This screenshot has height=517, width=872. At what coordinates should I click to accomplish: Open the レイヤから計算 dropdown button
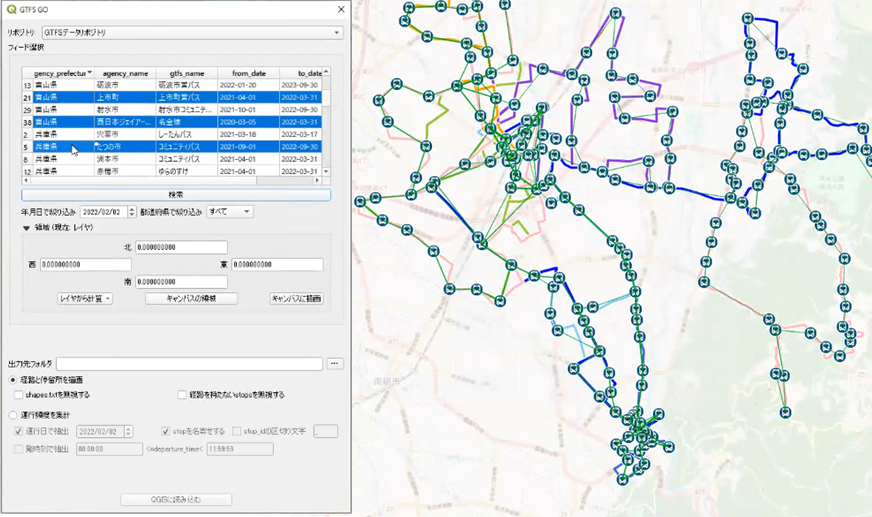pos(85,299)
